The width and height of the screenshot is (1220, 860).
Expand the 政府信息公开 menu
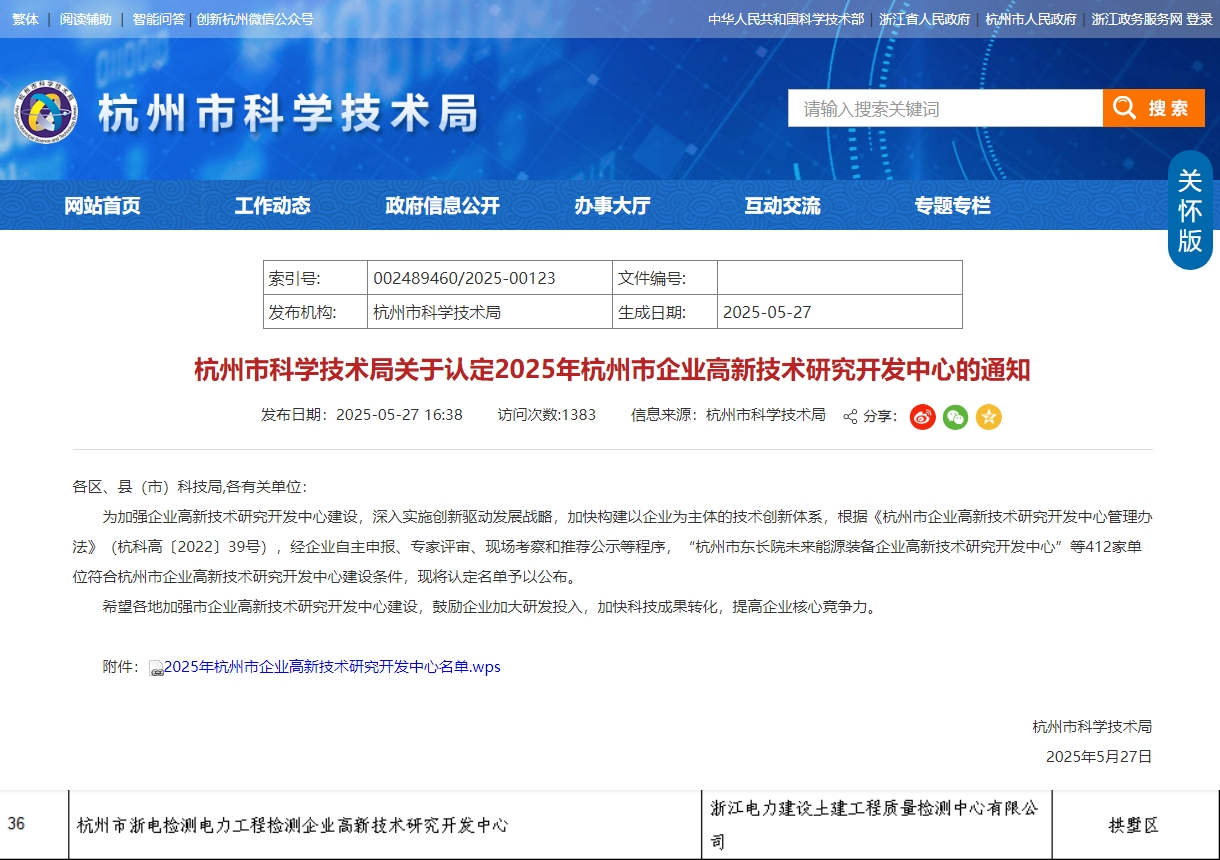pos(442,206)
